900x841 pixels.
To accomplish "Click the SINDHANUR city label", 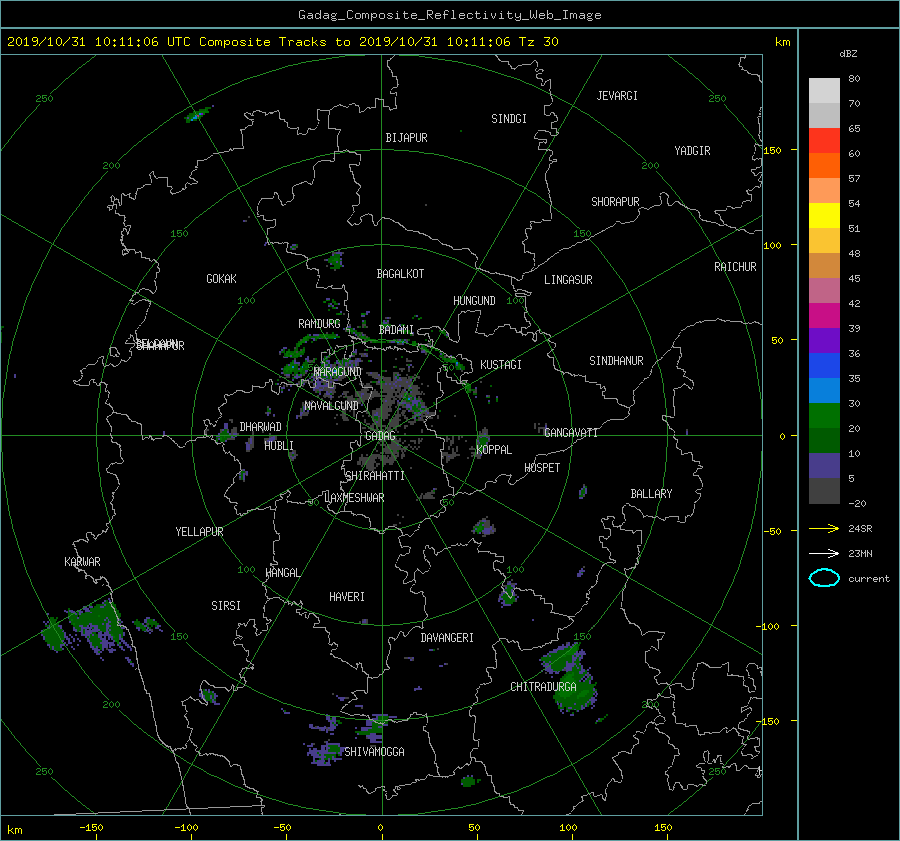I will pyautogui.click(x=616, y=361).
